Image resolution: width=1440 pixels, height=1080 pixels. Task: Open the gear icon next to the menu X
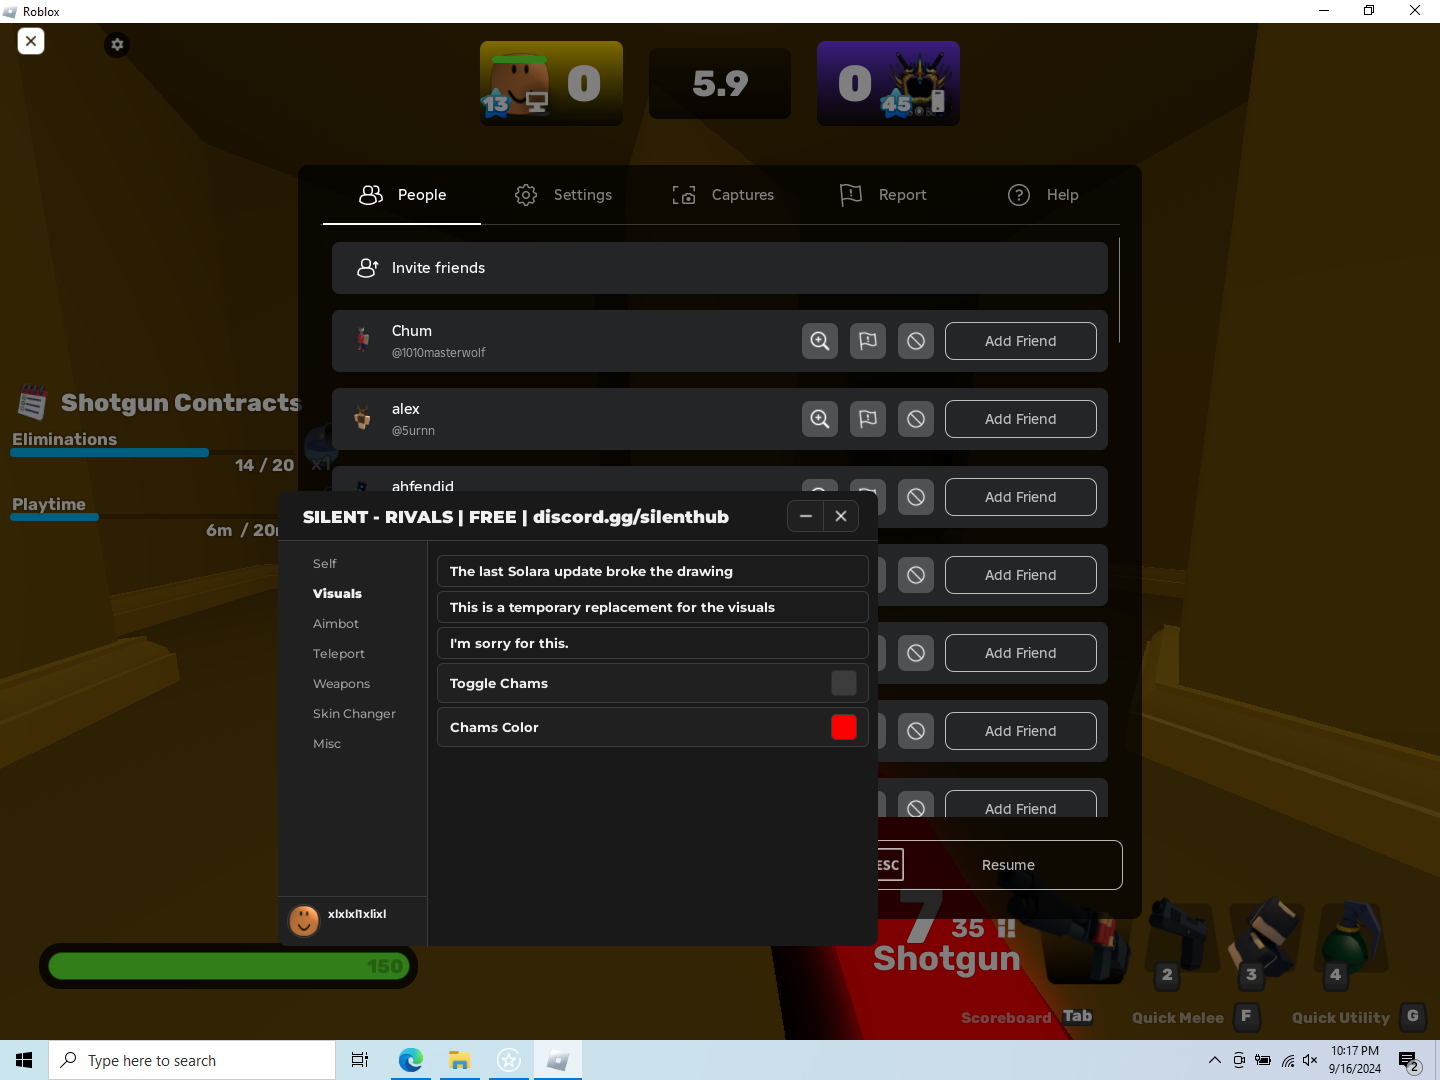(x=117, y=44)
